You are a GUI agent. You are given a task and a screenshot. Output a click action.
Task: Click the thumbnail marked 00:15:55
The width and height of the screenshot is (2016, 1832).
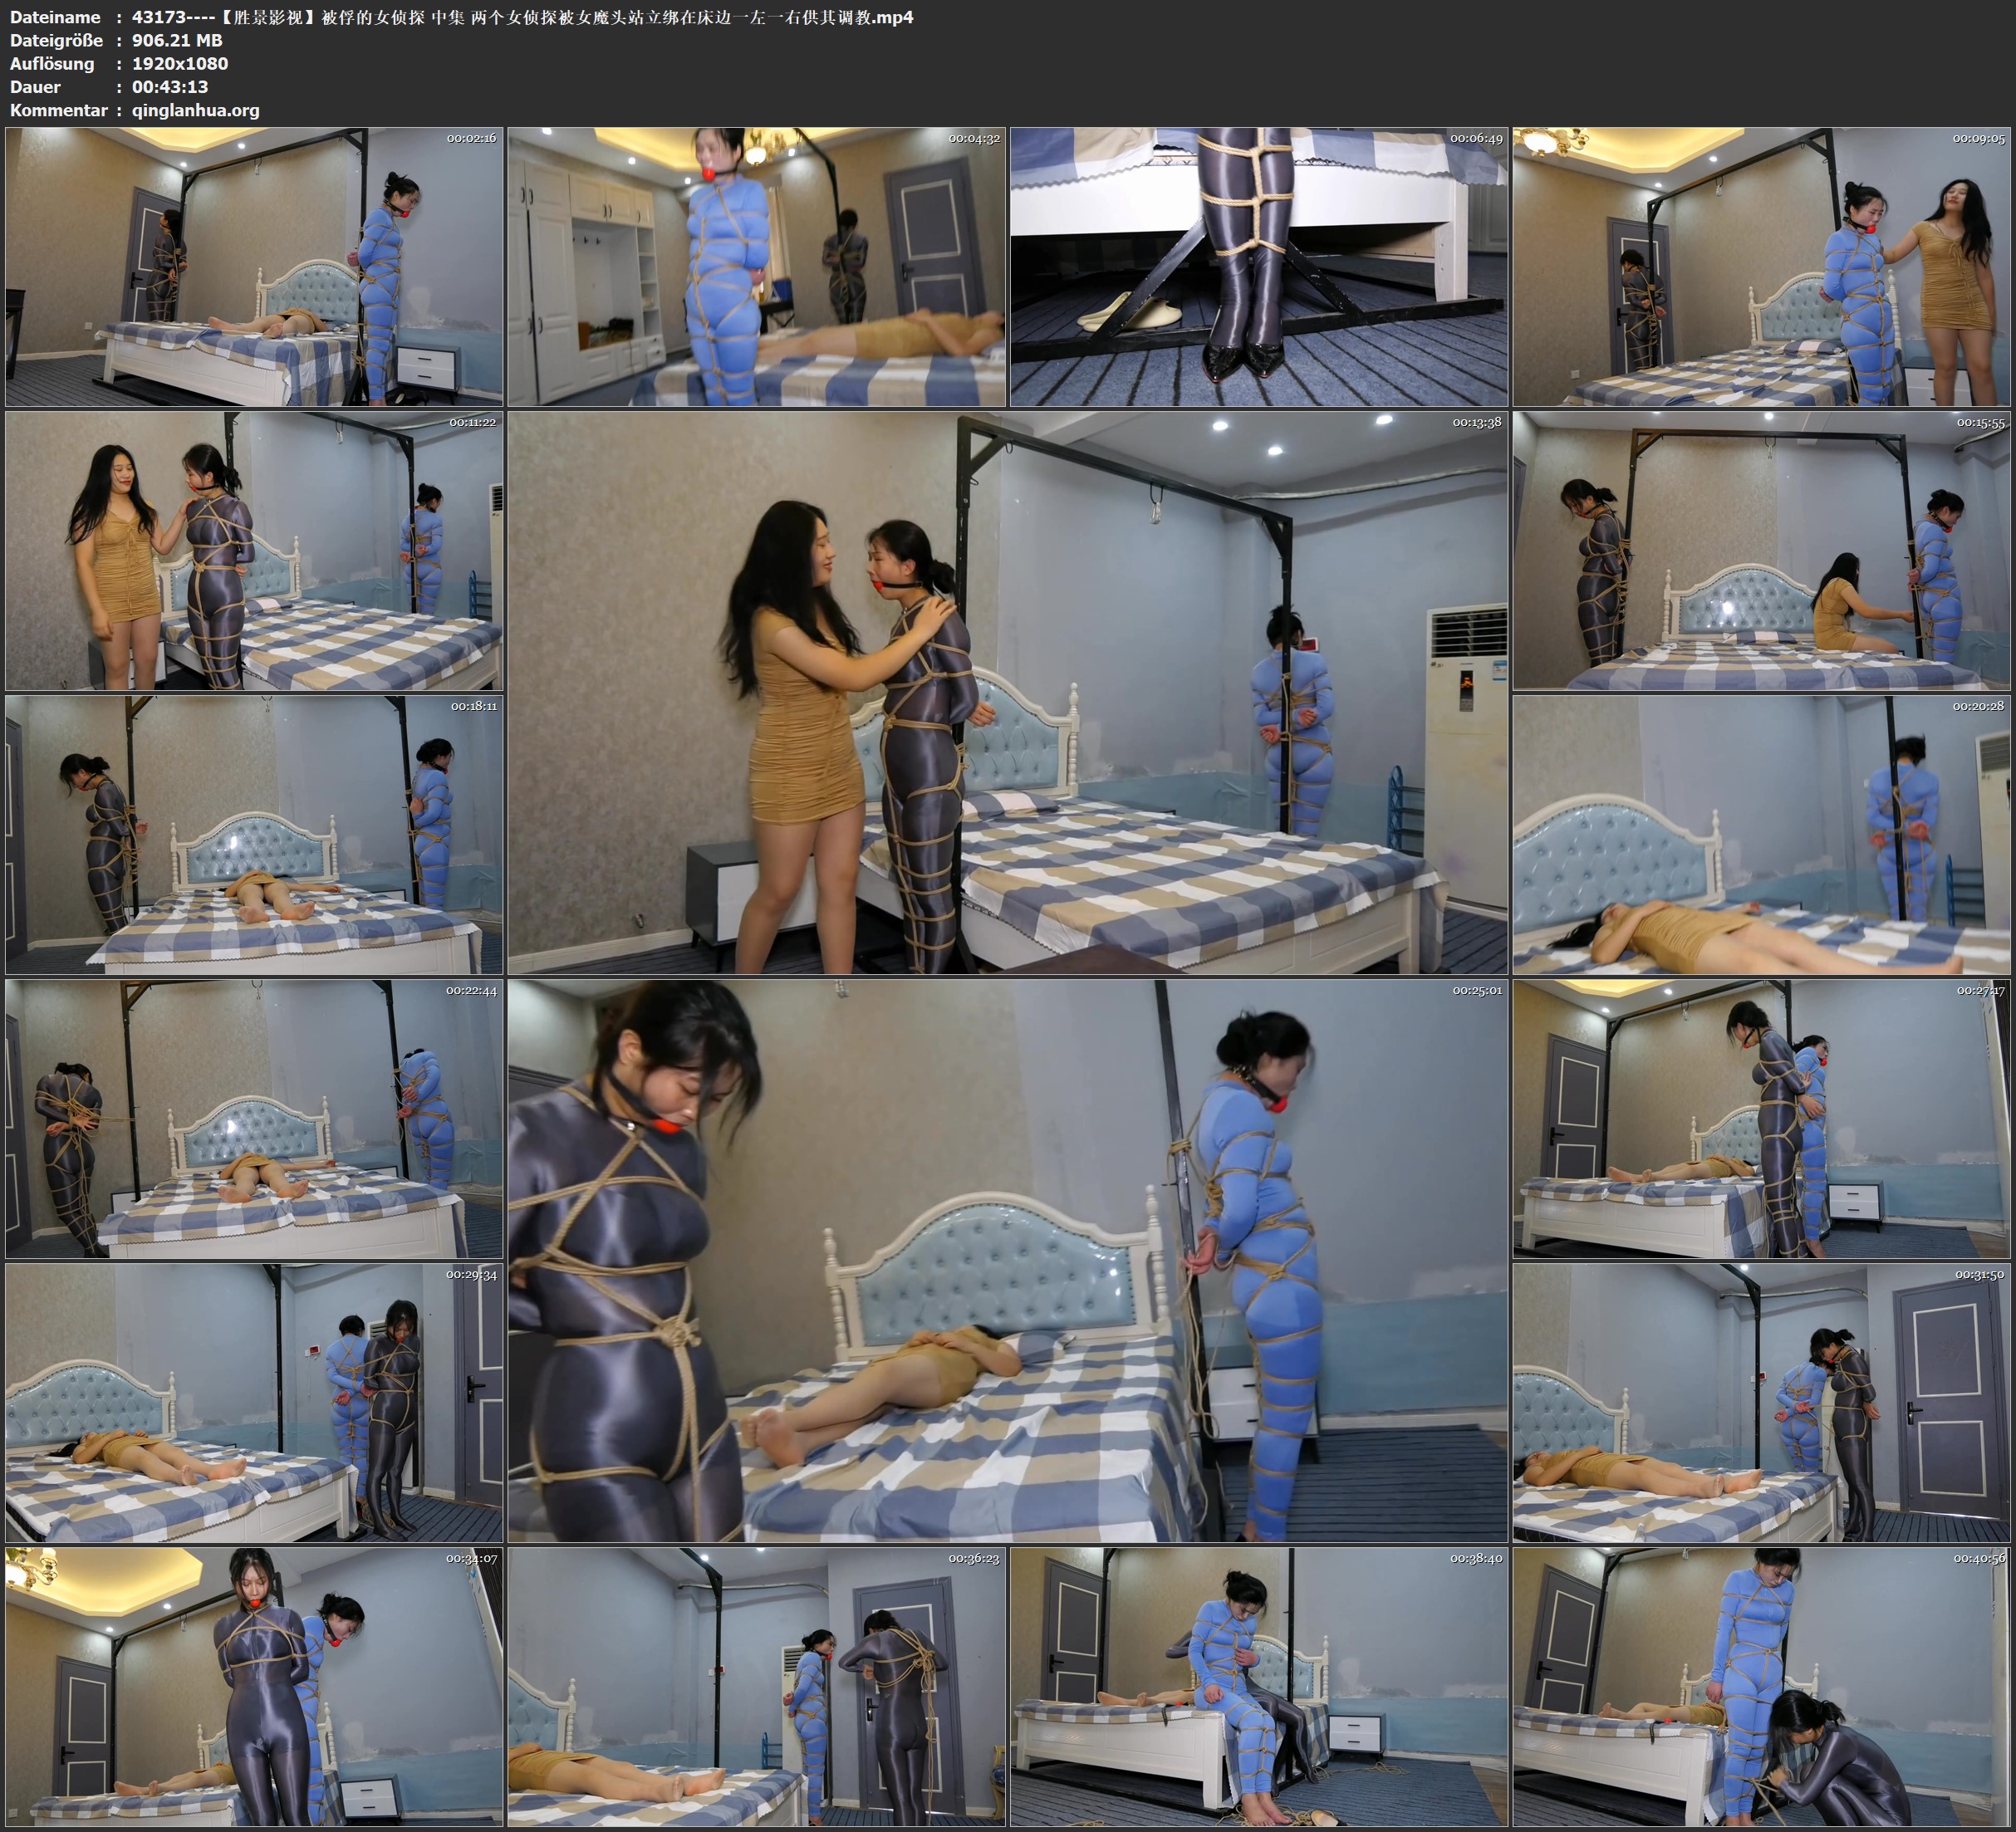click(1761, 550)
